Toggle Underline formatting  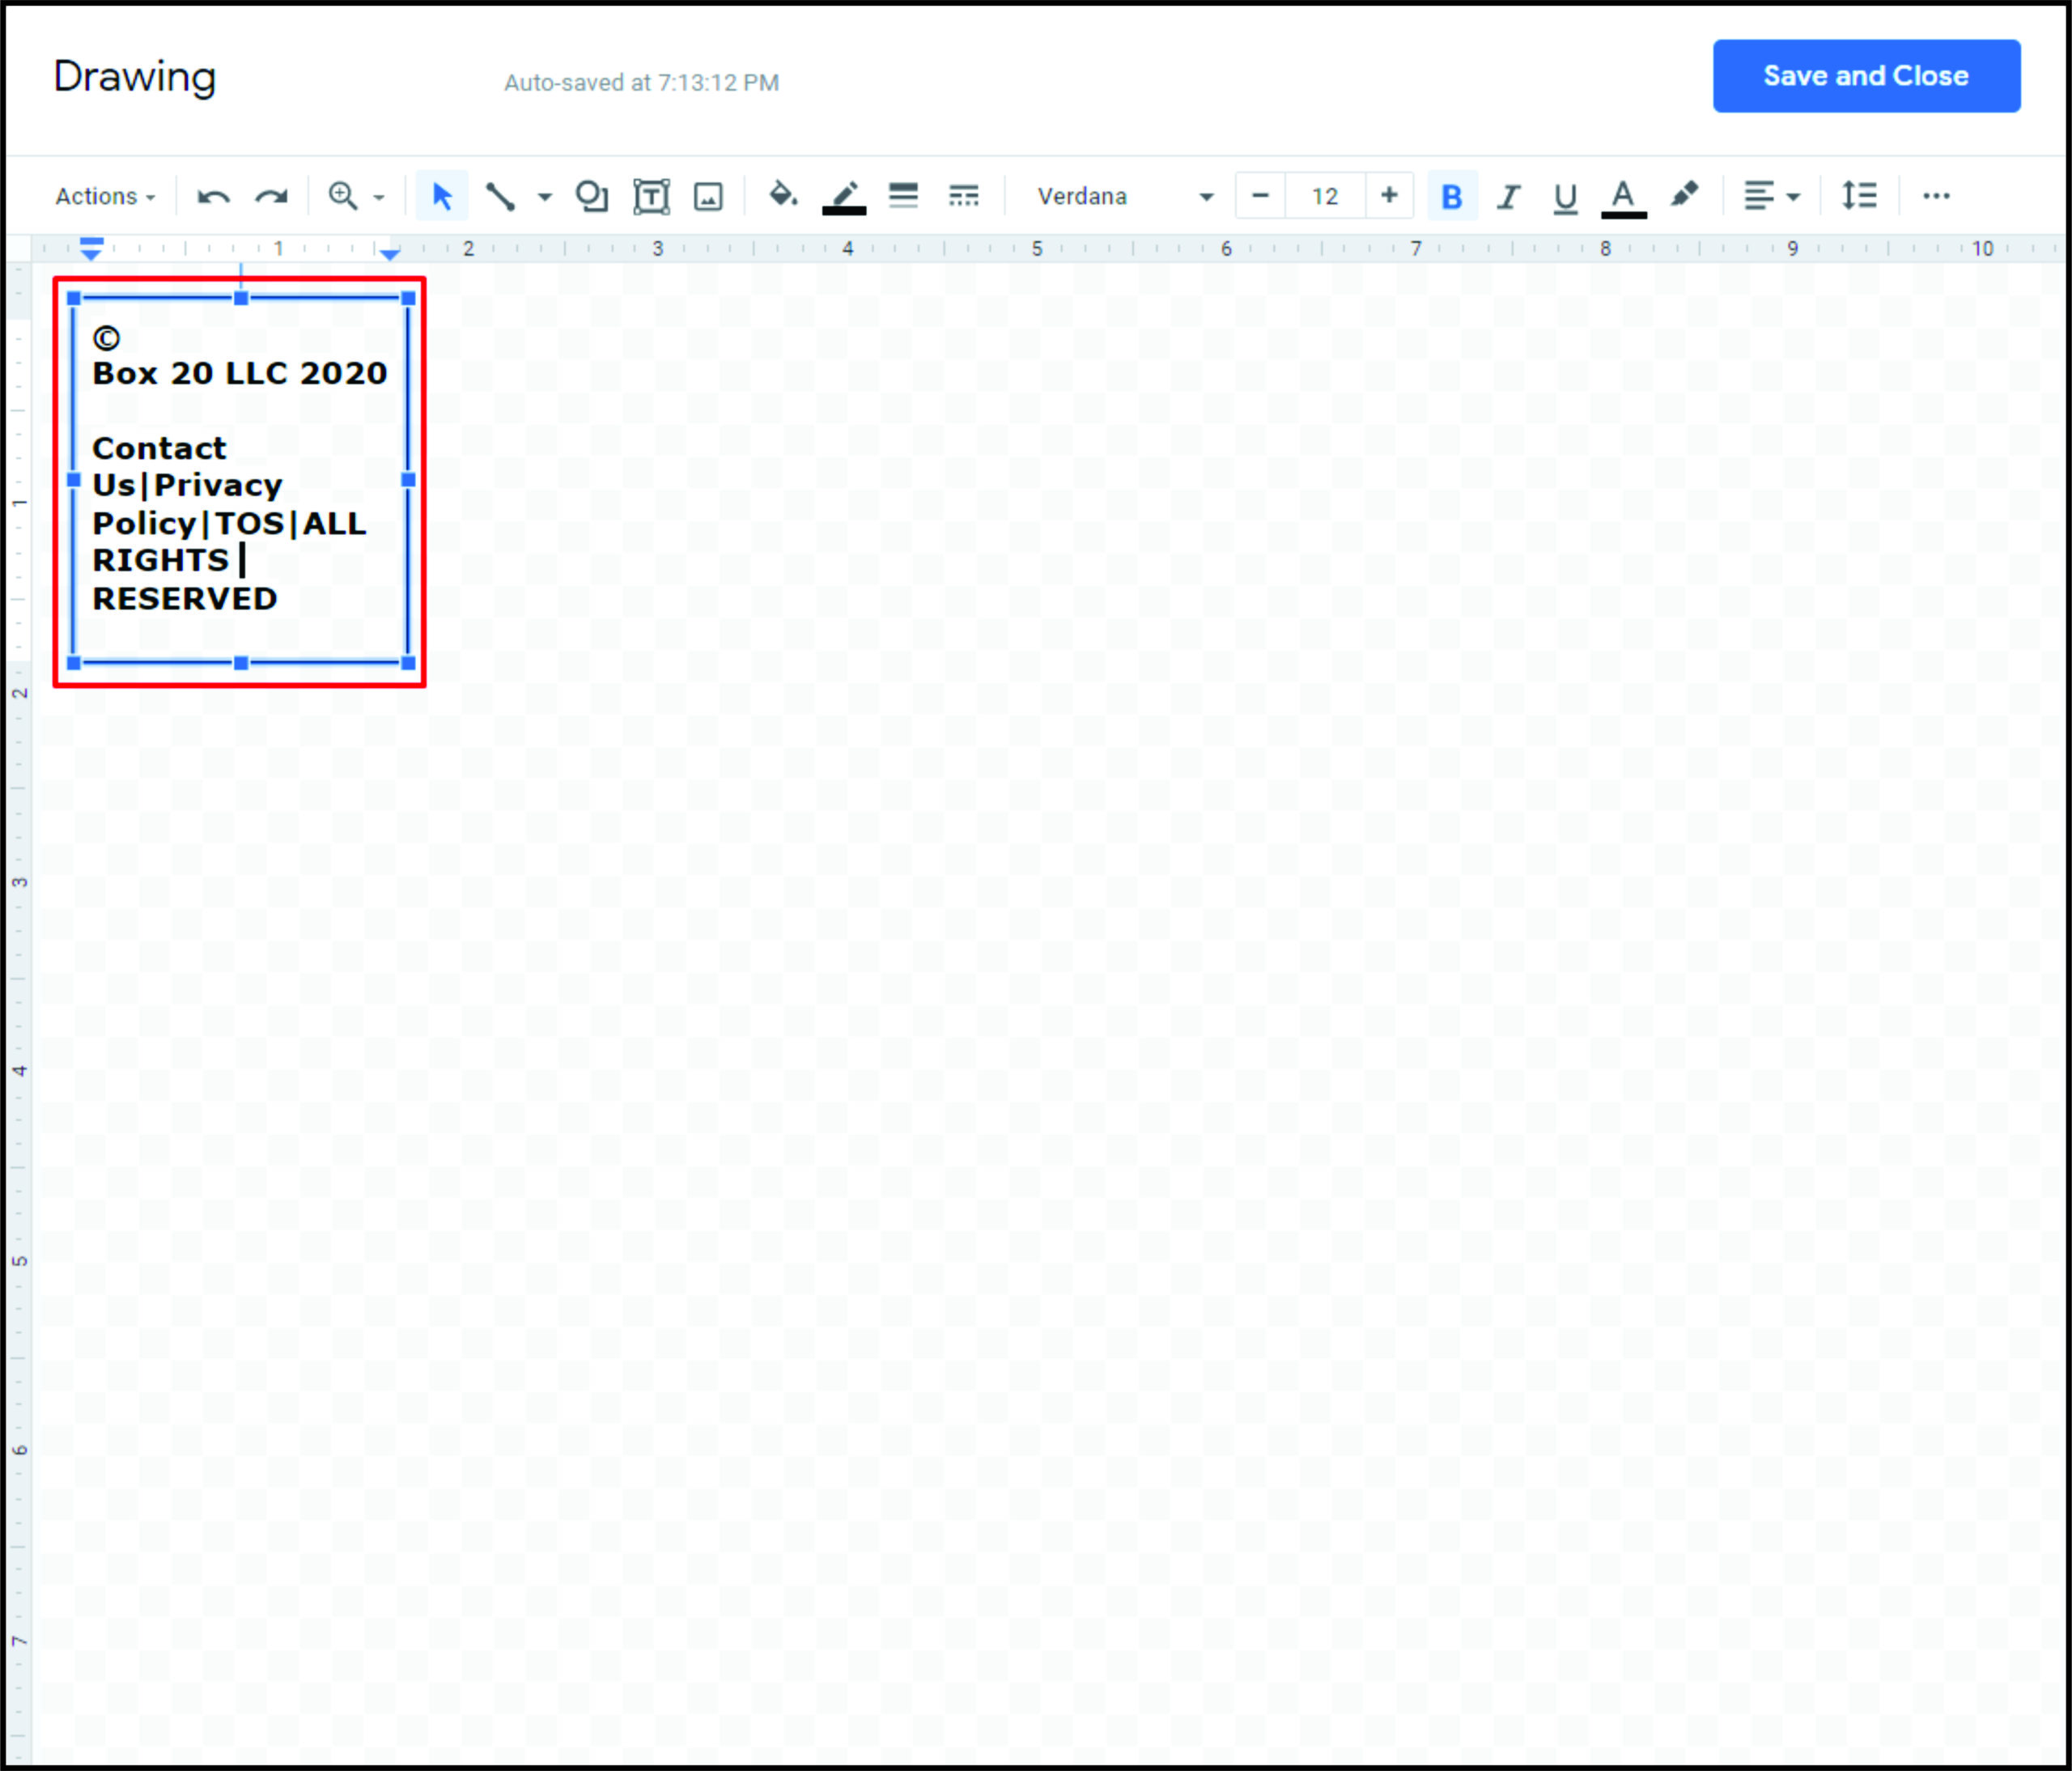(1565, 196)
